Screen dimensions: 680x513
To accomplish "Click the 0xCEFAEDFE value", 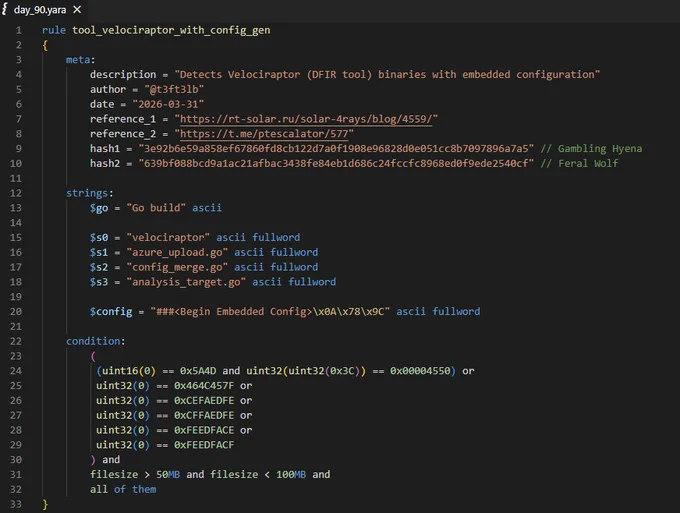I will pyautogui.click(x=204, y=400).
